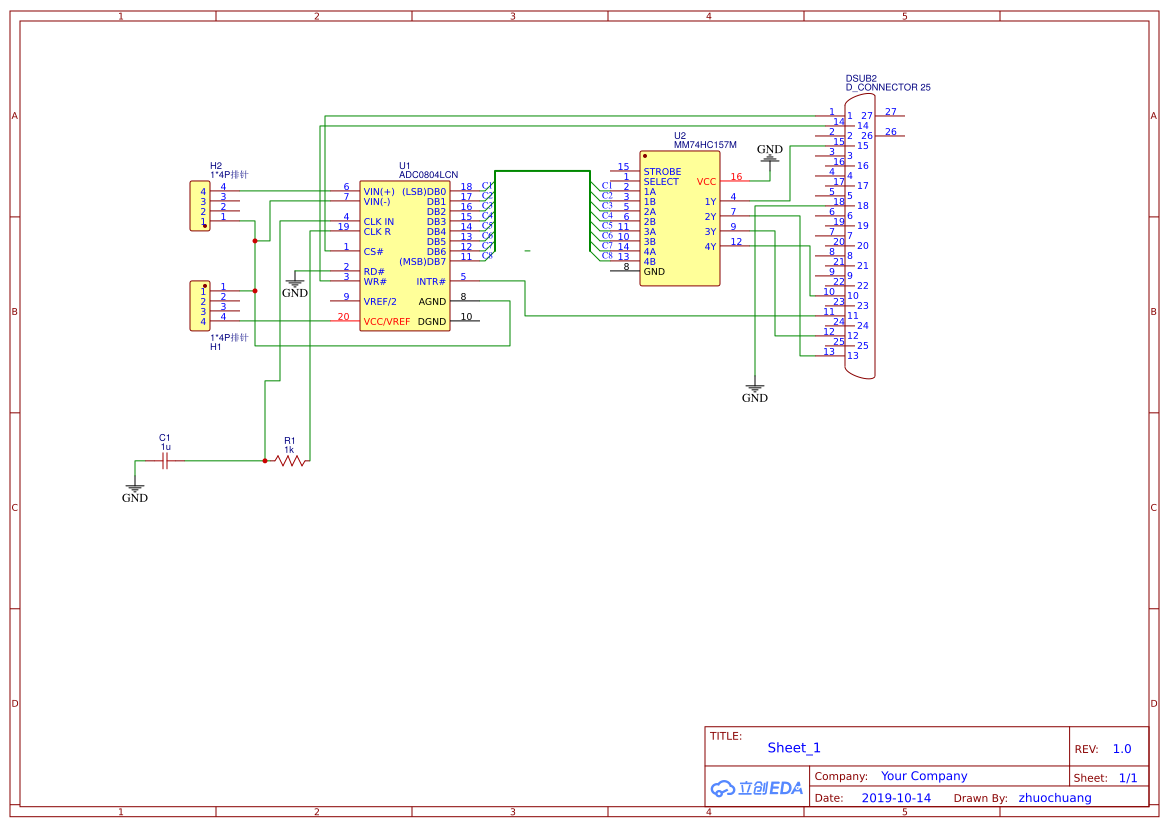Select the H1 1*4P header component
The image size is (1169, 827).
tap(200, 306)
